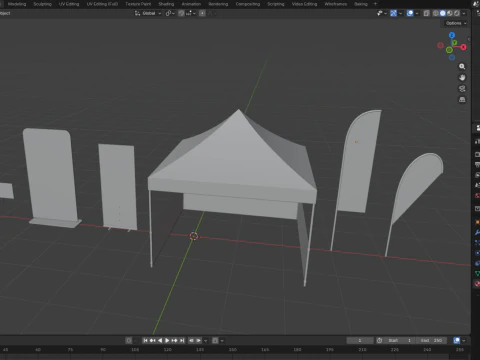Open the viewport shading options dropdown
Viewport: 480px width, 360px height.
464,13
